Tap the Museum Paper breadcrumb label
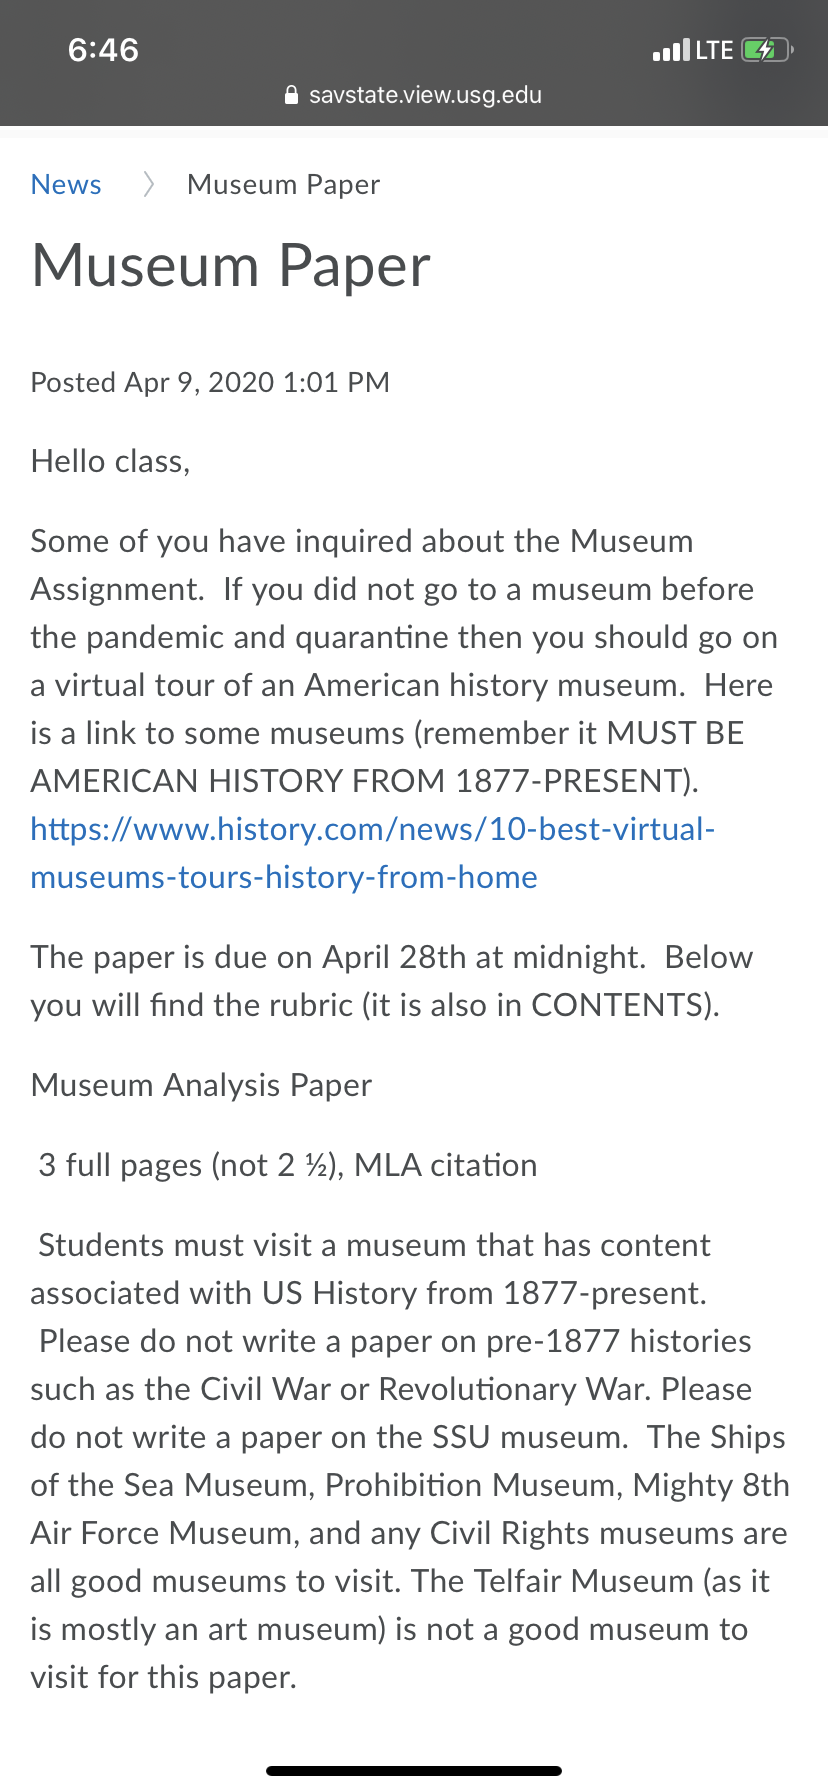 point(284,185)
